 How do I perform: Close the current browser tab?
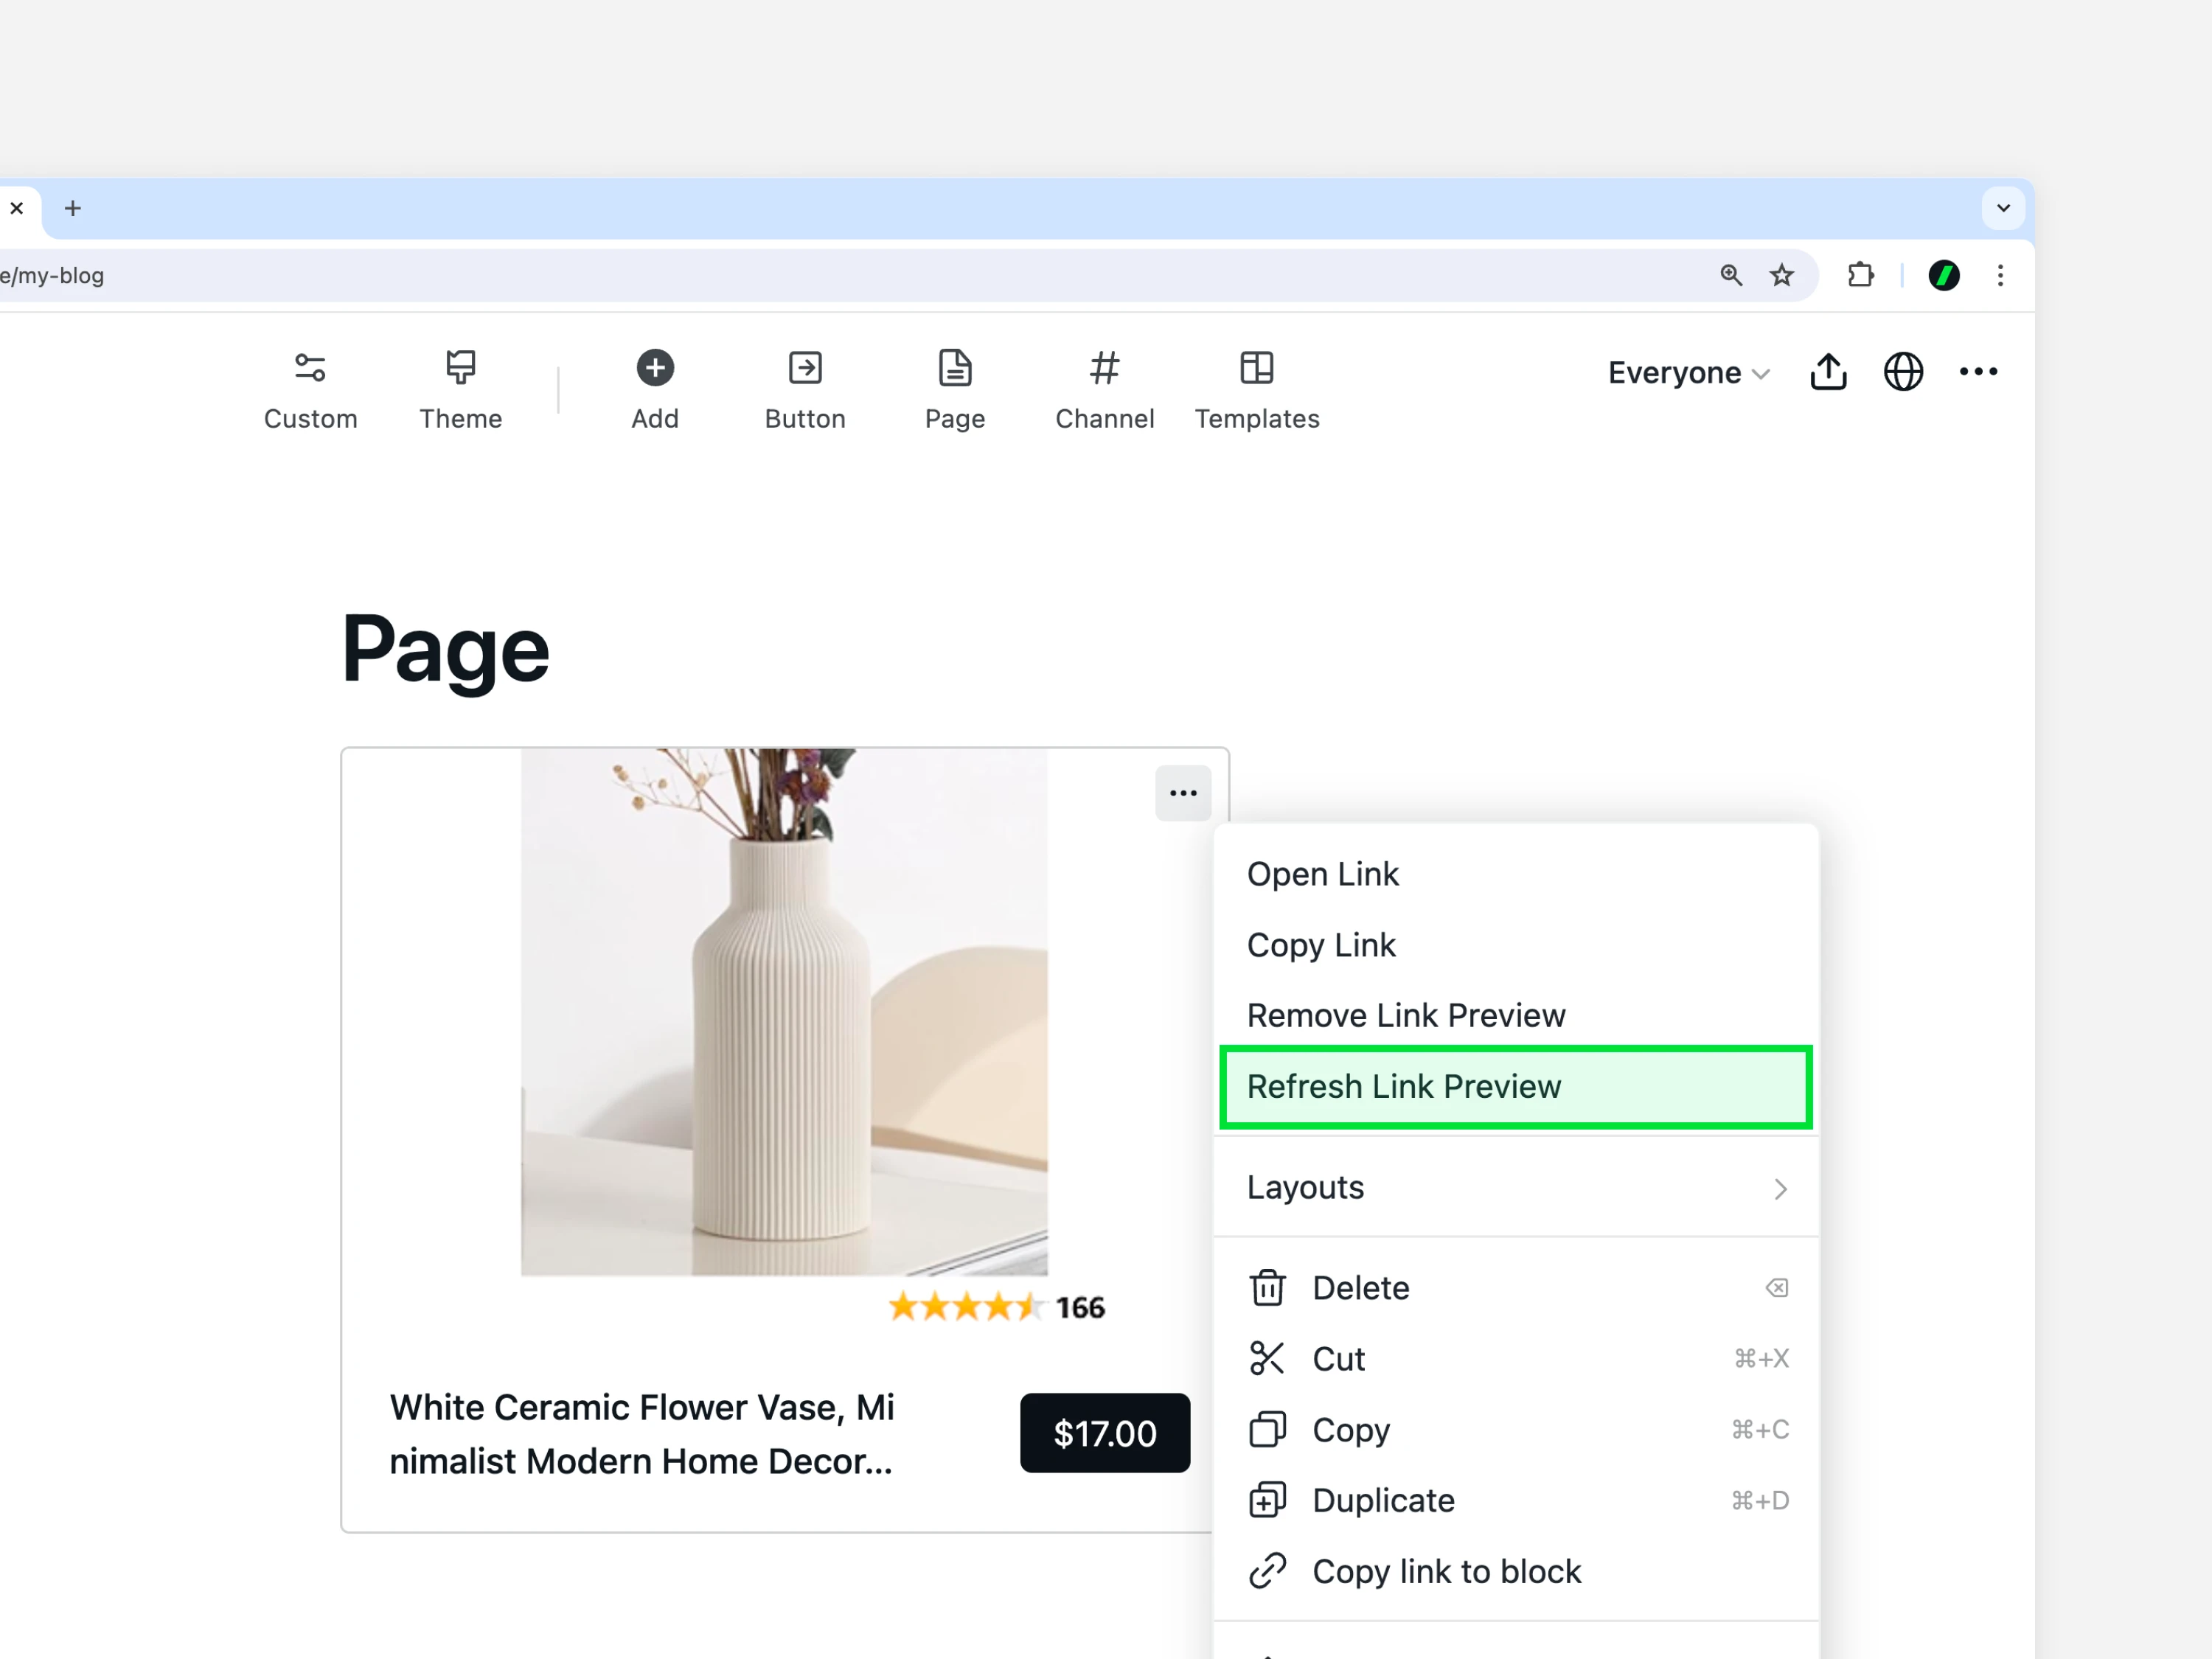pyautogui.click(x=16, y=208)
